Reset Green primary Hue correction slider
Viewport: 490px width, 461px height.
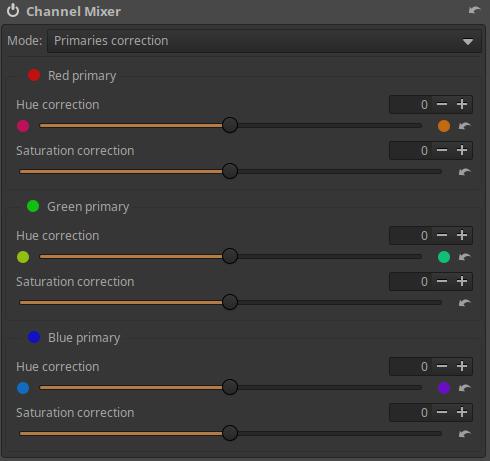click(x=464, y=257)
